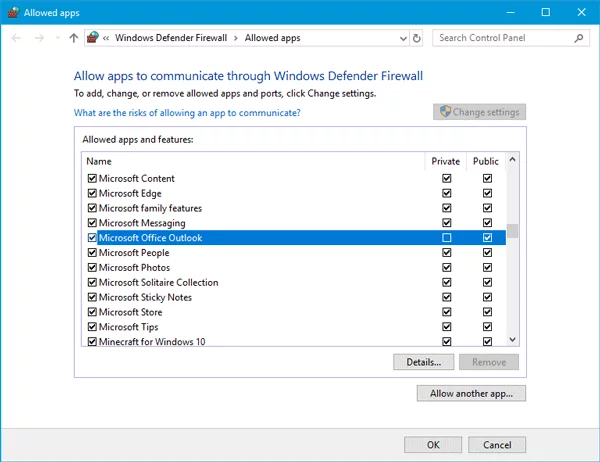The height and width of the screenshot is (462, 600).
Task: Confirm changes with OK button
Action: coord(433,445)
